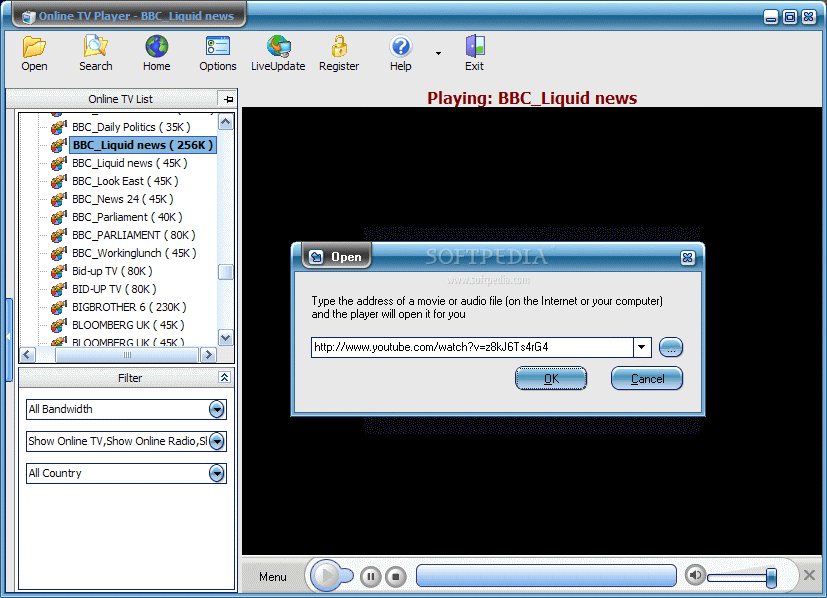The height and width of the screenshot is (598, 827).
Task: Click the icon beside Bid-up TV (80K)
Action: tap(59, 271)
